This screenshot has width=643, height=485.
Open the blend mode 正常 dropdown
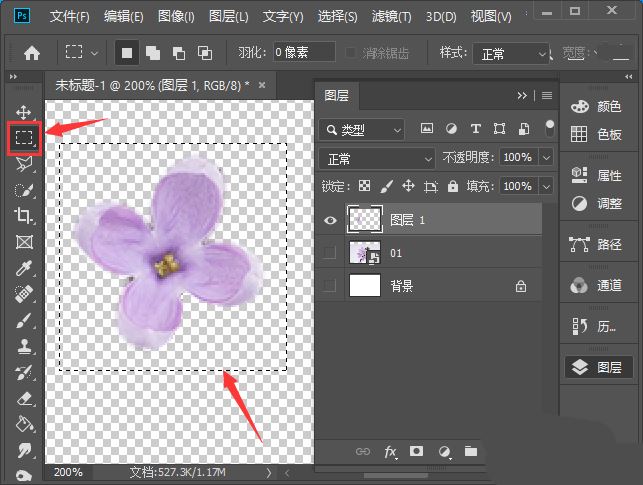click(x=376, y=158)
